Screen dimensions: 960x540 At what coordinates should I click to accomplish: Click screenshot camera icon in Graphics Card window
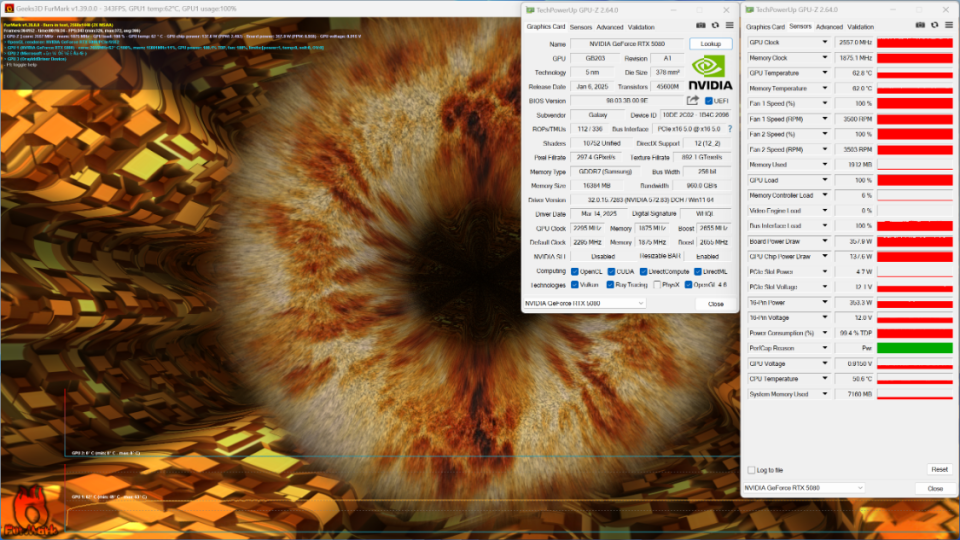(701, 26)
